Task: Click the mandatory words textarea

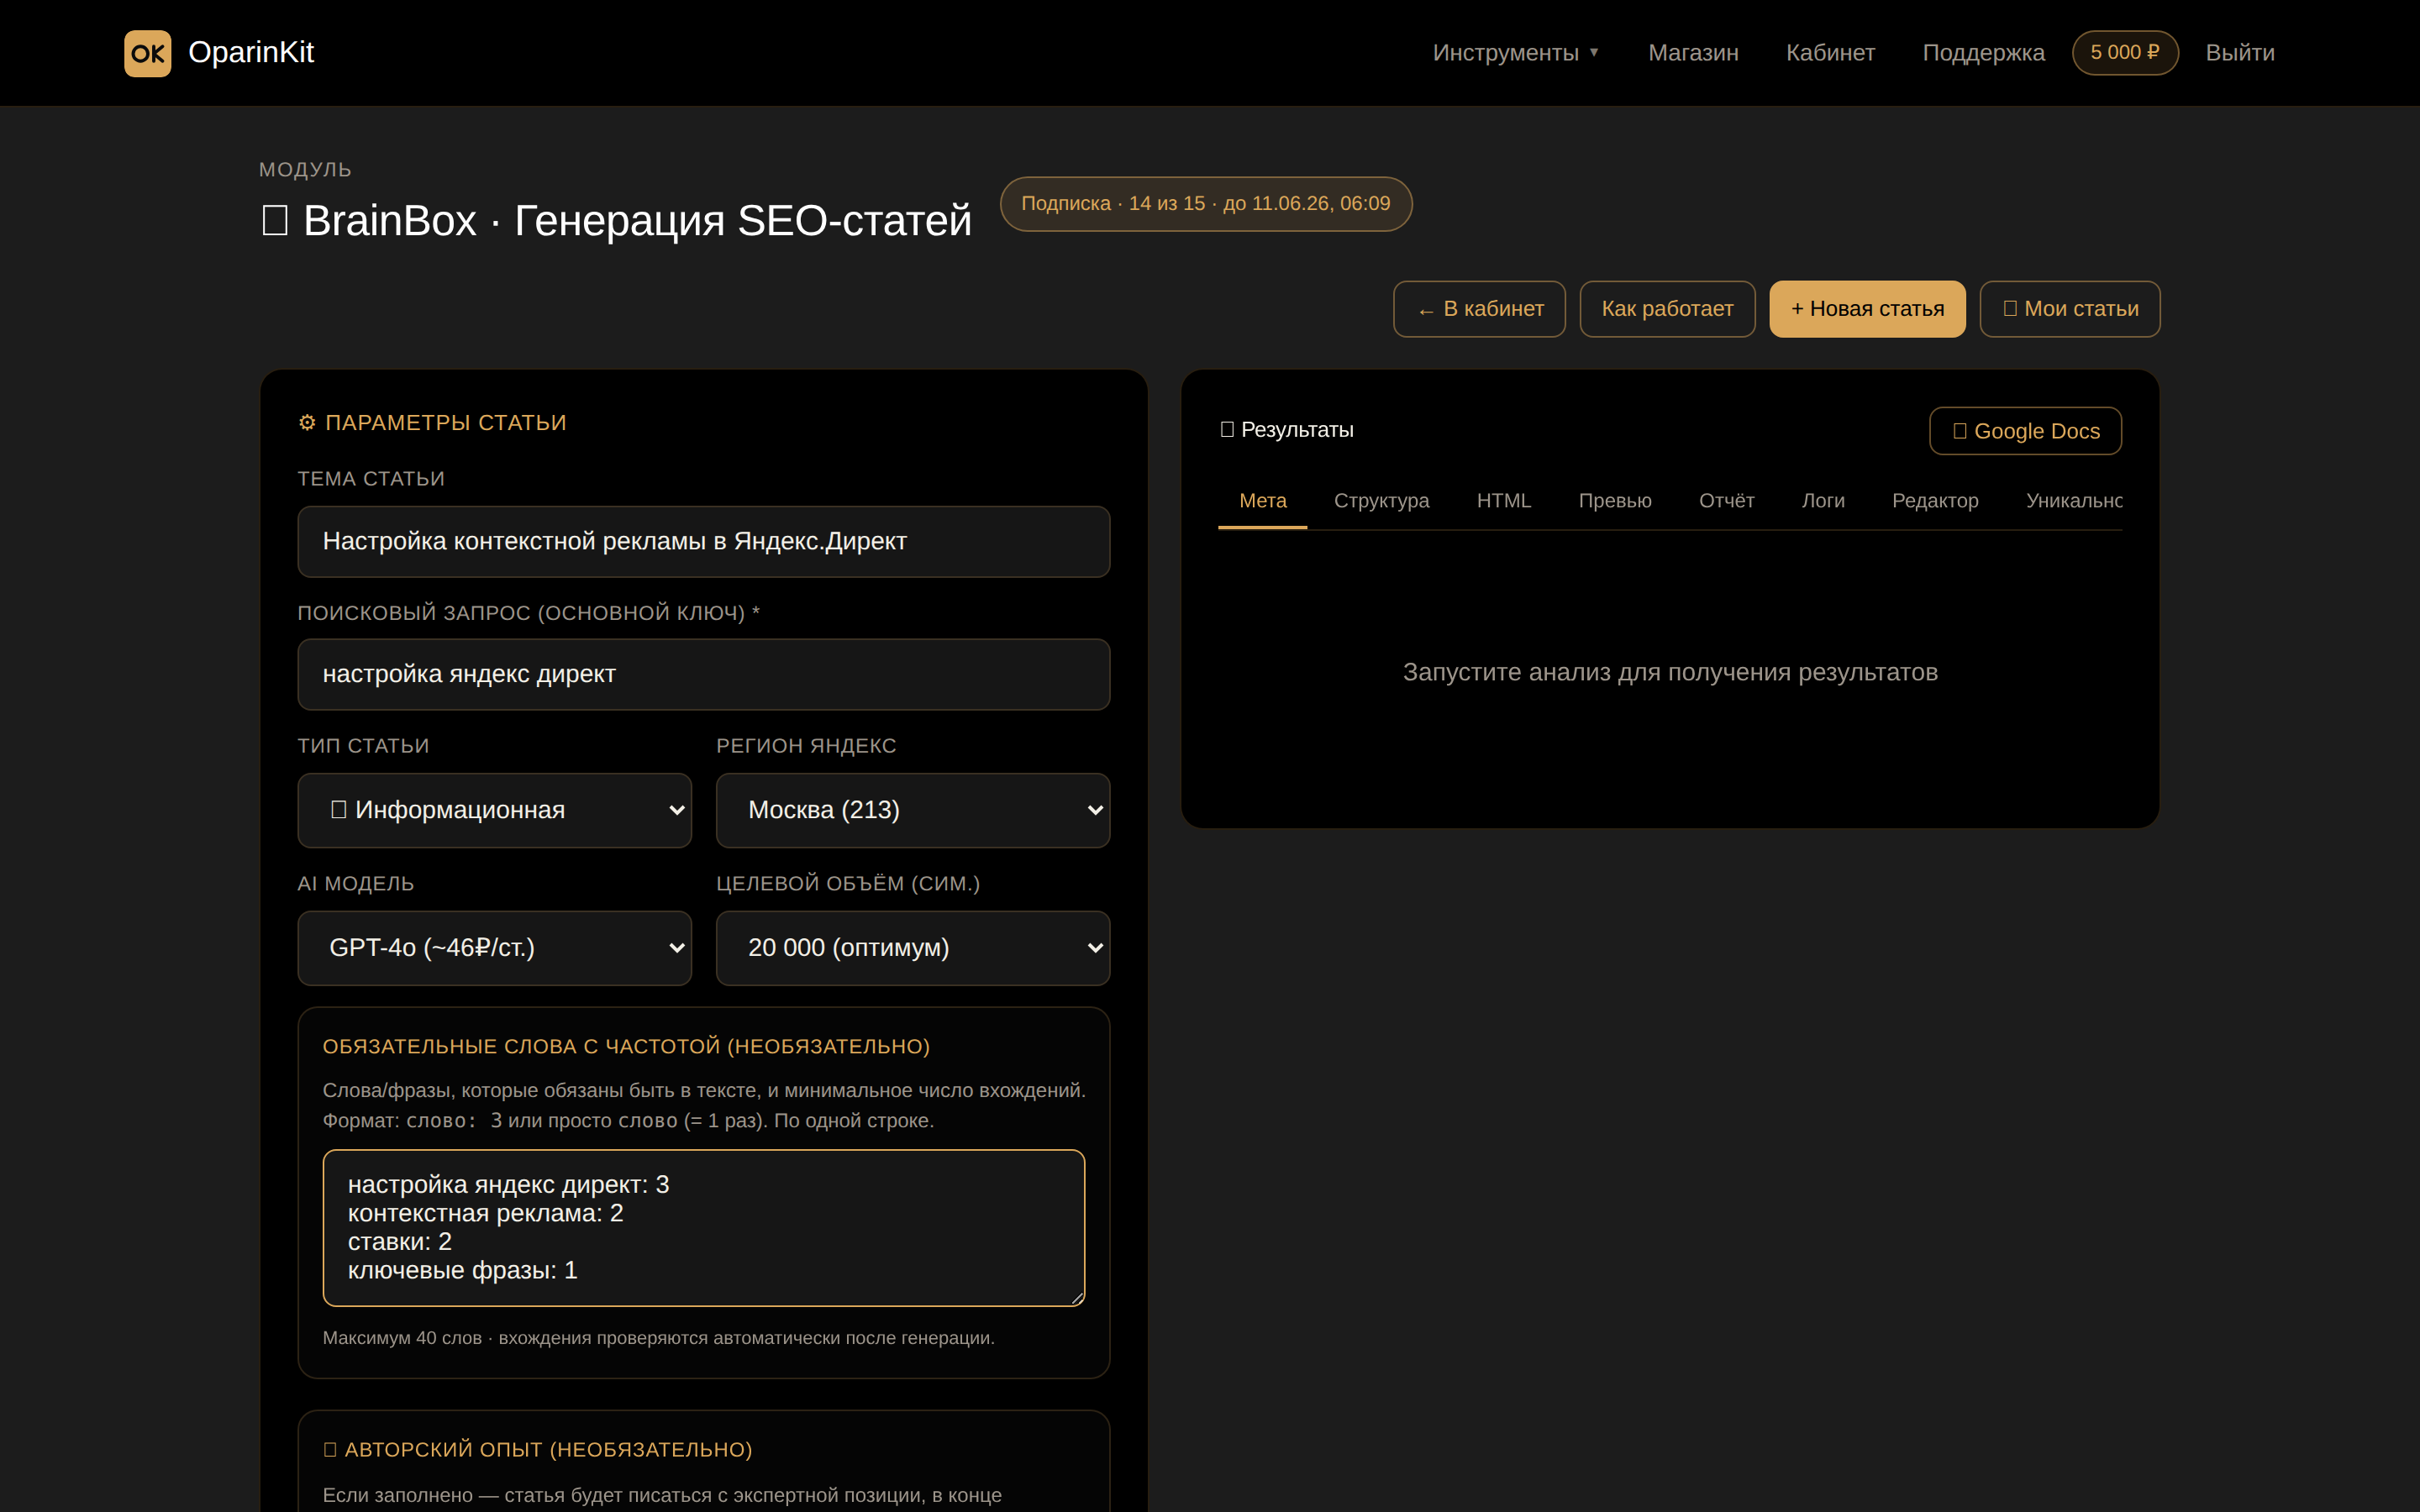Action: click(x=704, y=1228)
